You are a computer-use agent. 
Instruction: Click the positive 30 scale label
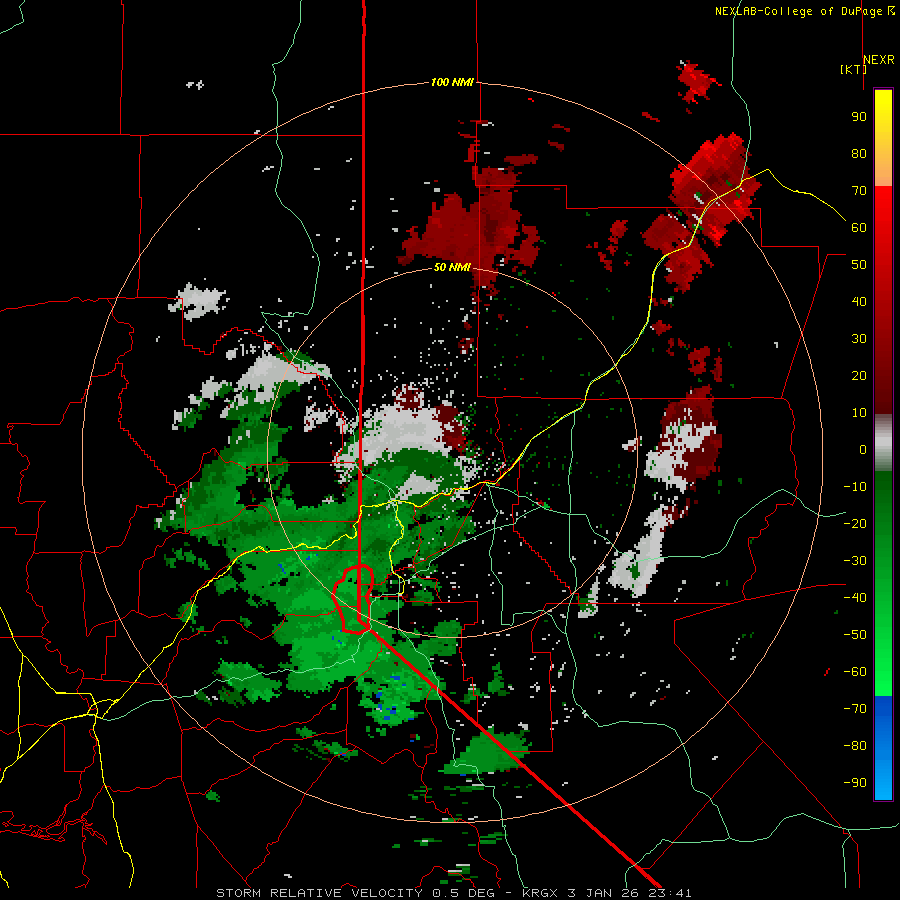pyautogui.click(x=859, y=339)
